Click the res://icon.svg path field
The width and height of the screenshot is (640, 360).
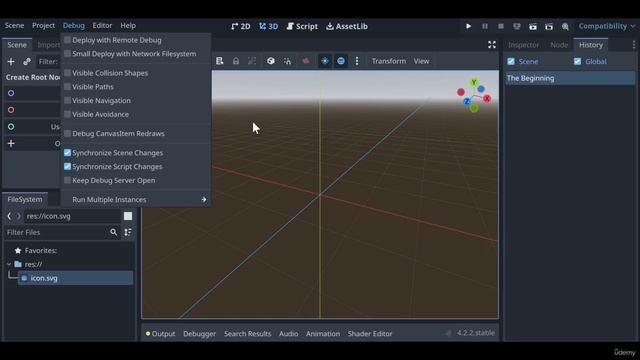click(72, 216)
